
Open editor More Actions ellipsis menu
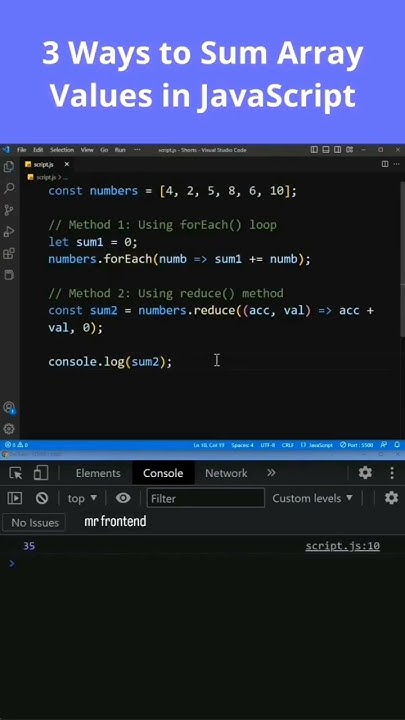coord(397,164)
